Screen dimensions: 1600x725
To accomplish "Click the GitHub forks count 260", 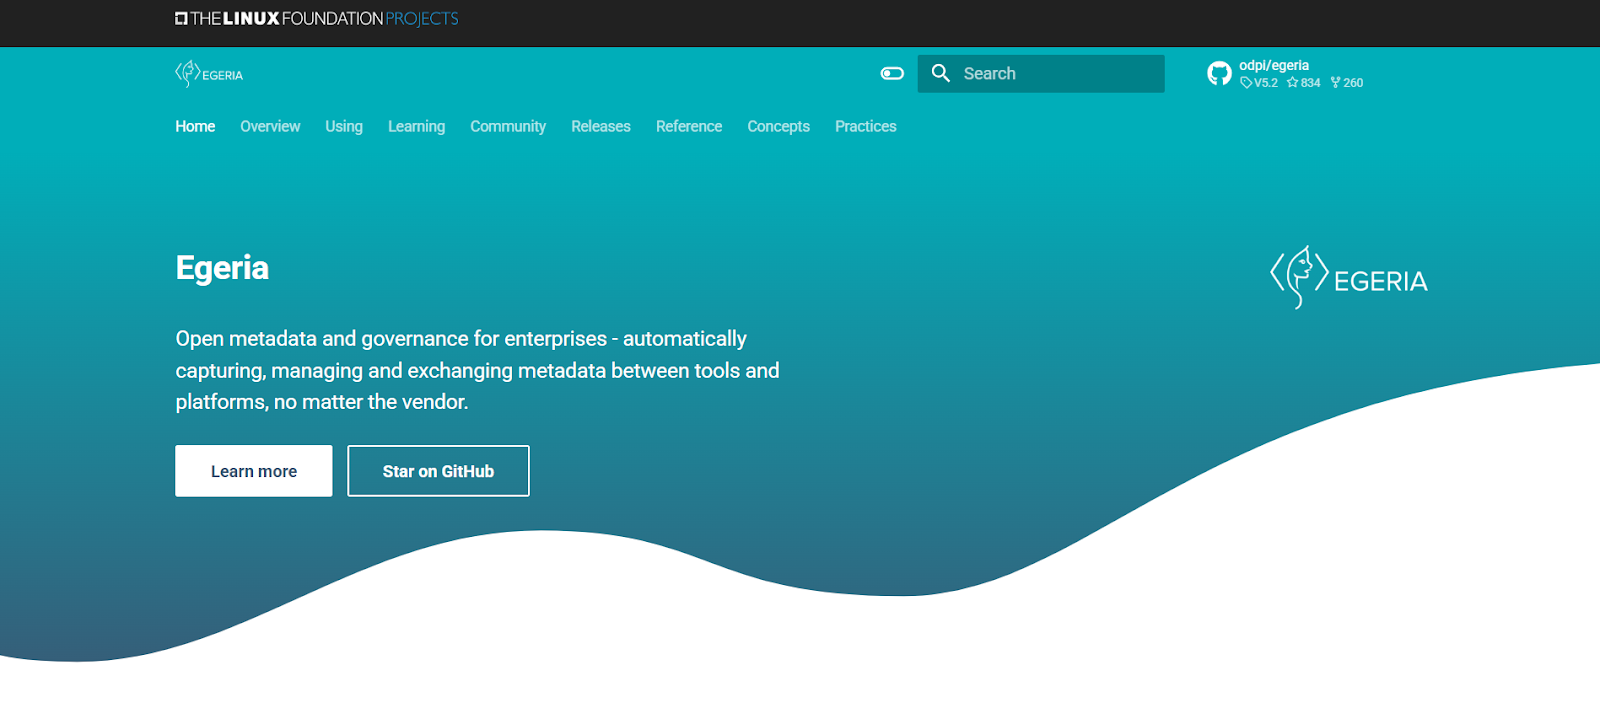I will click(1352, 83).
